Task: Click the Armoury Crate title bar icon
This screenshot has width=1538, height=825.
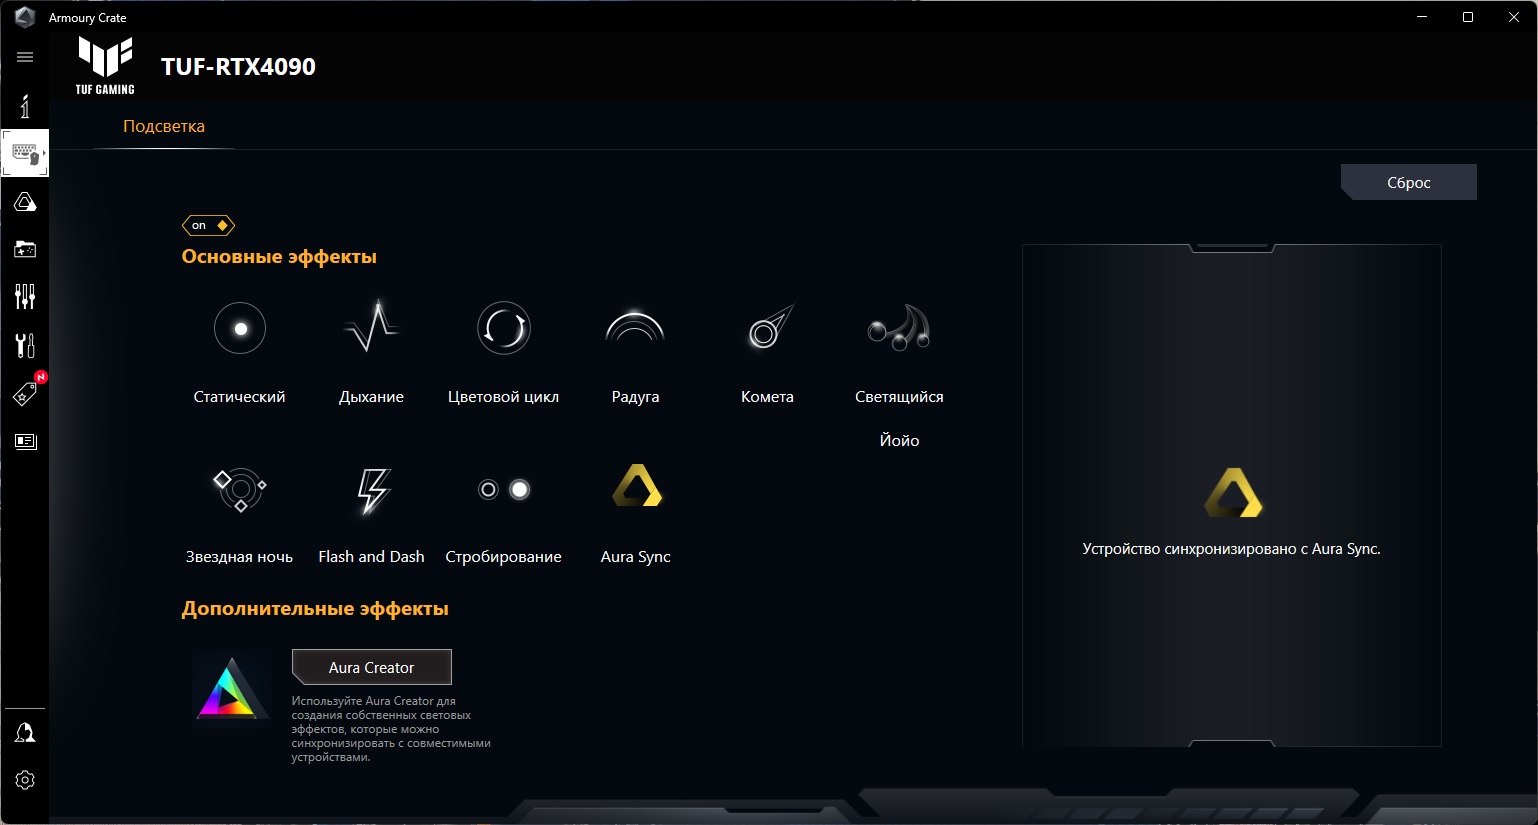Action: click(x=25, y=17)
